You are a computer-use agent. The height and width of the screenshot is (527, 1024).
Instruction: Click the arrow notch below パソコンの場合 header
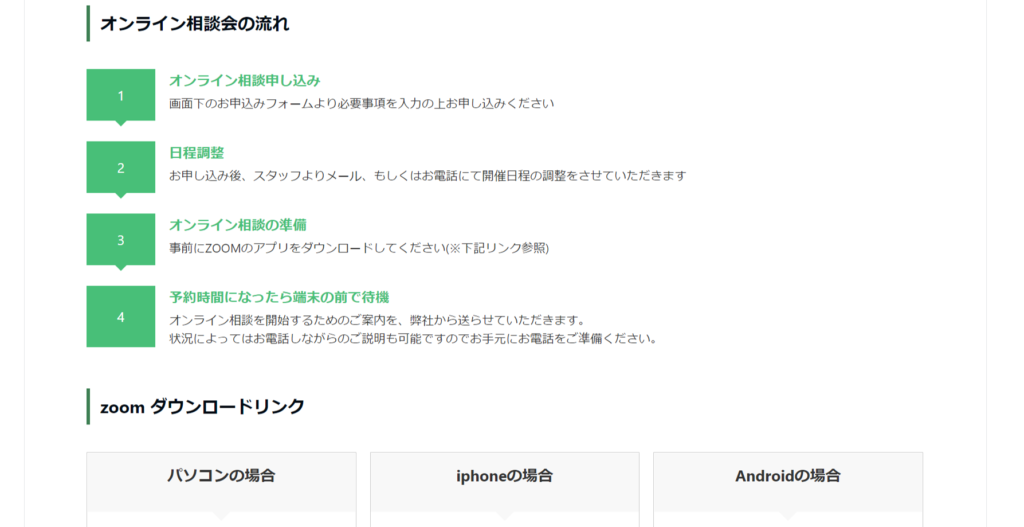221,516
